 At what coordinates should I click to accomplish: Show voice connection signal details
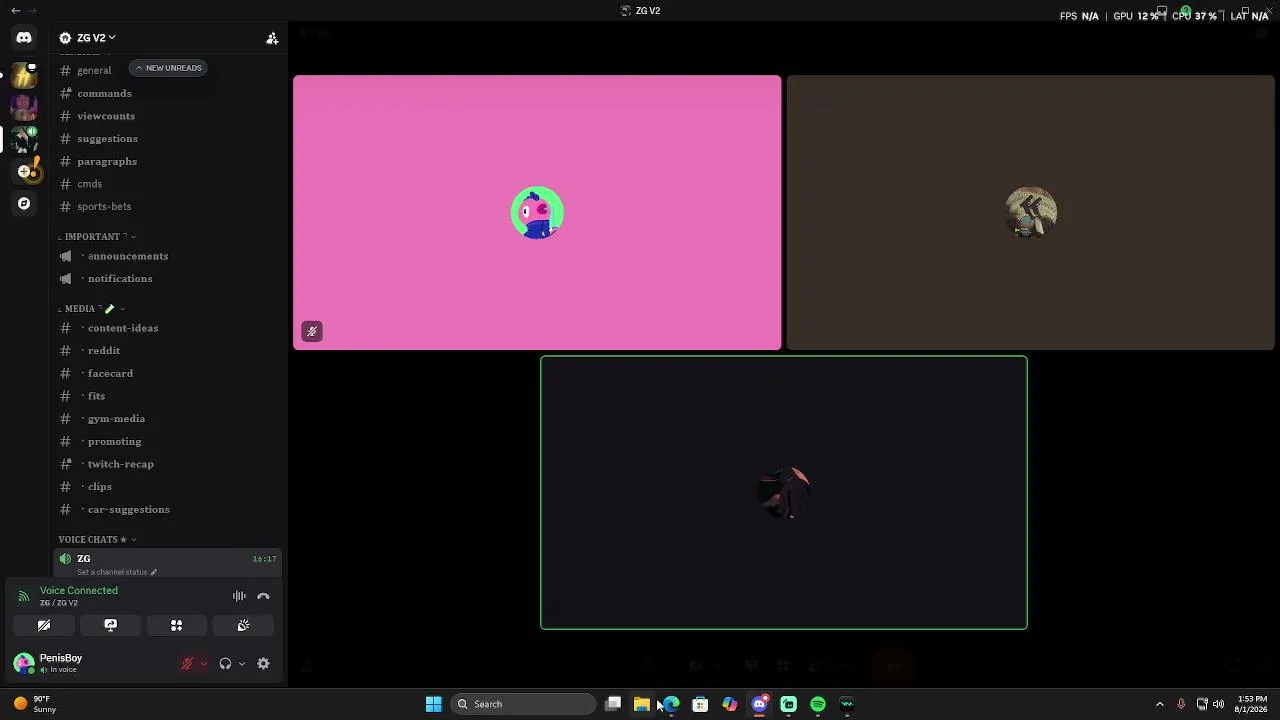23,596
